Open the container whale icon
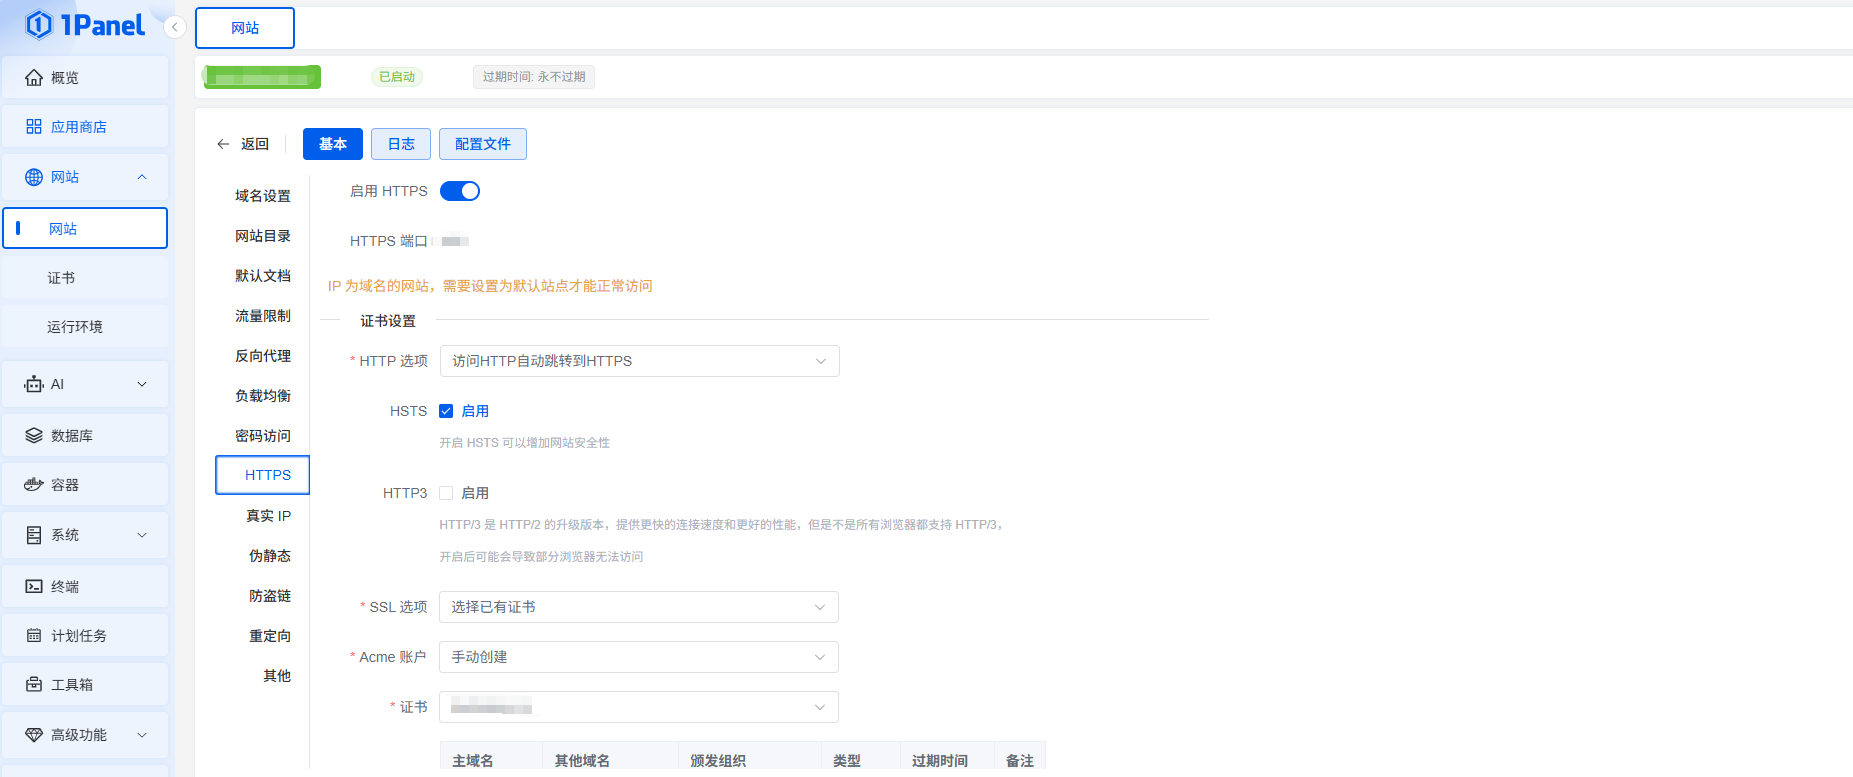 click(34, 485)
